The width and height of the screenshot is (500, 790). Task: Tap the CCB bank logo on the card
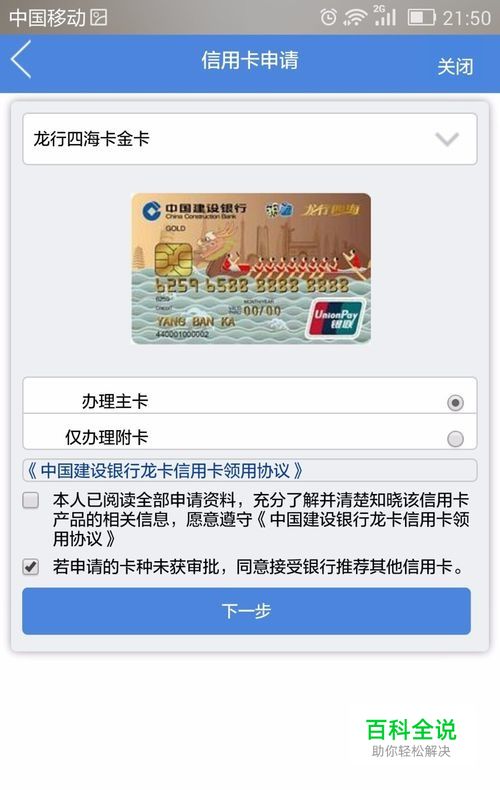coord(151,211)
